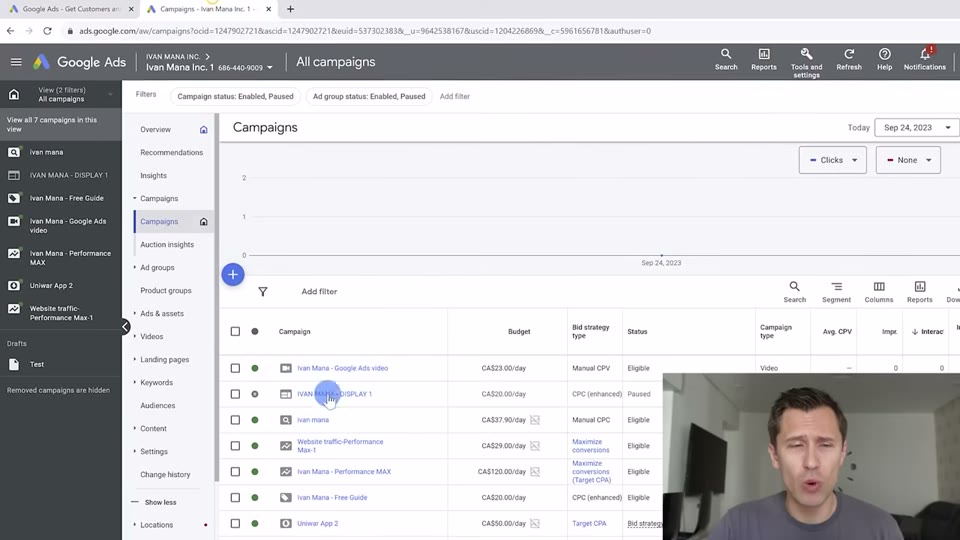Open the Clicks metric dropdown
The width and height of the screenshot is (960, 540).
click(832, 160)
